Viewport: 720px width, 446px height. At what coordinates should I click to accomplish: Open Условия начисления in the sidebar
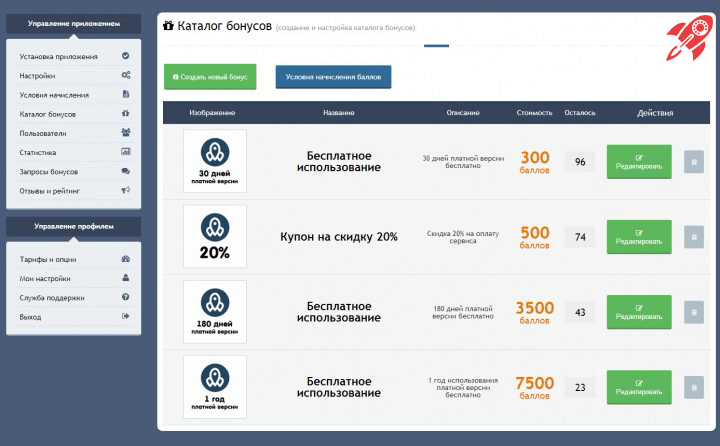click(54, 95)
